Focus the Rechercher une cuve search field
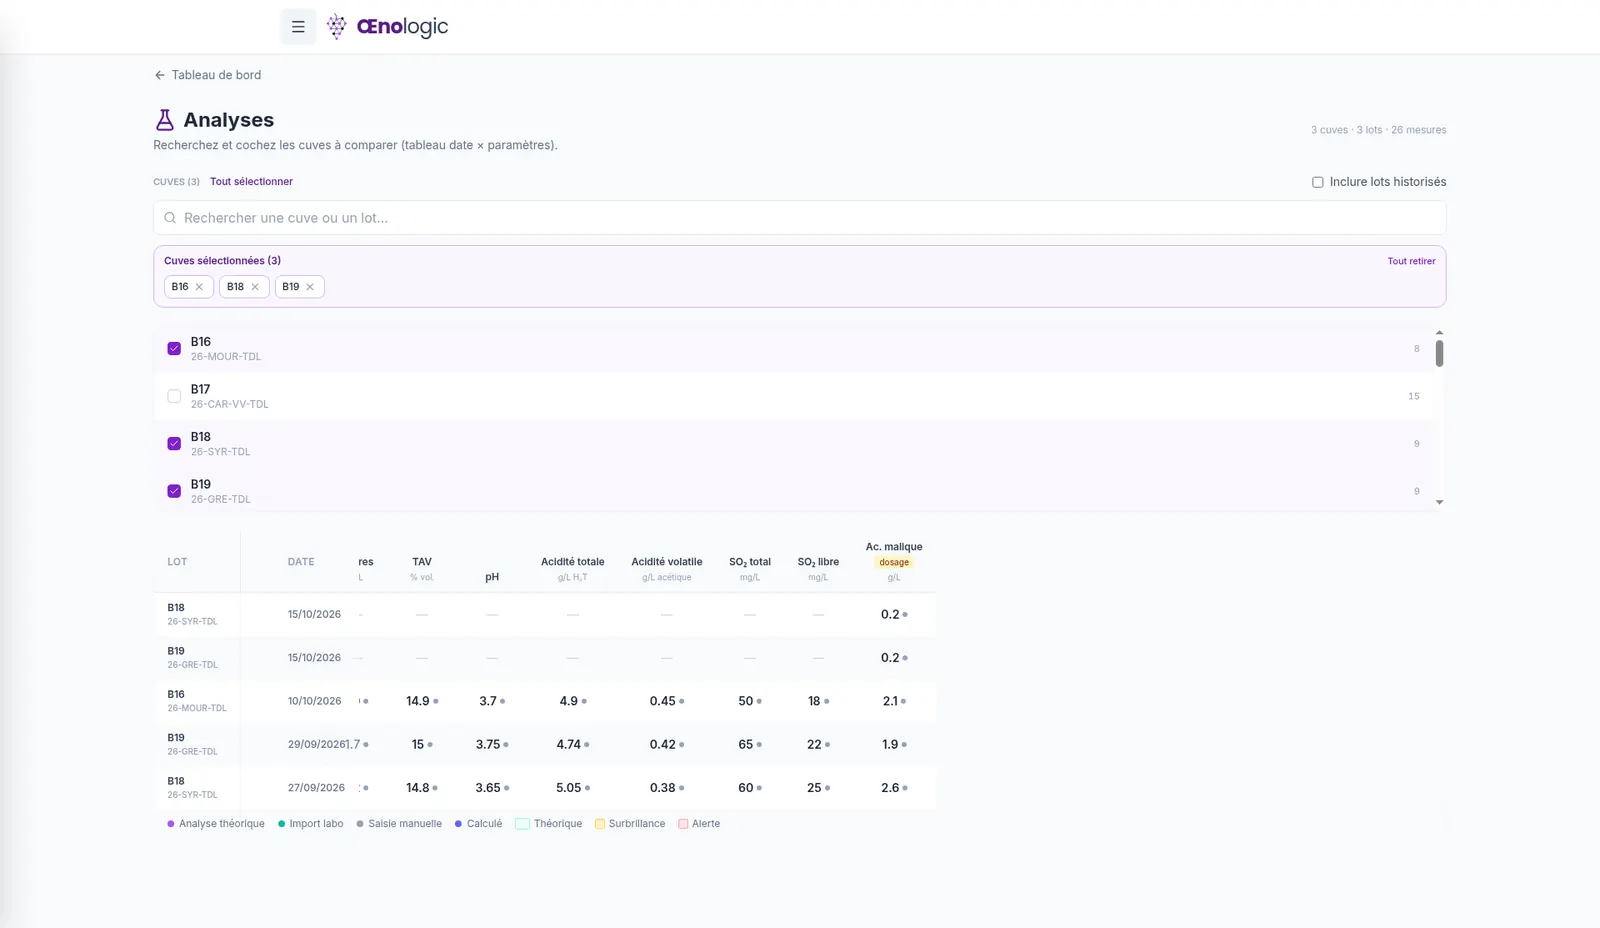 coord(800,218)
